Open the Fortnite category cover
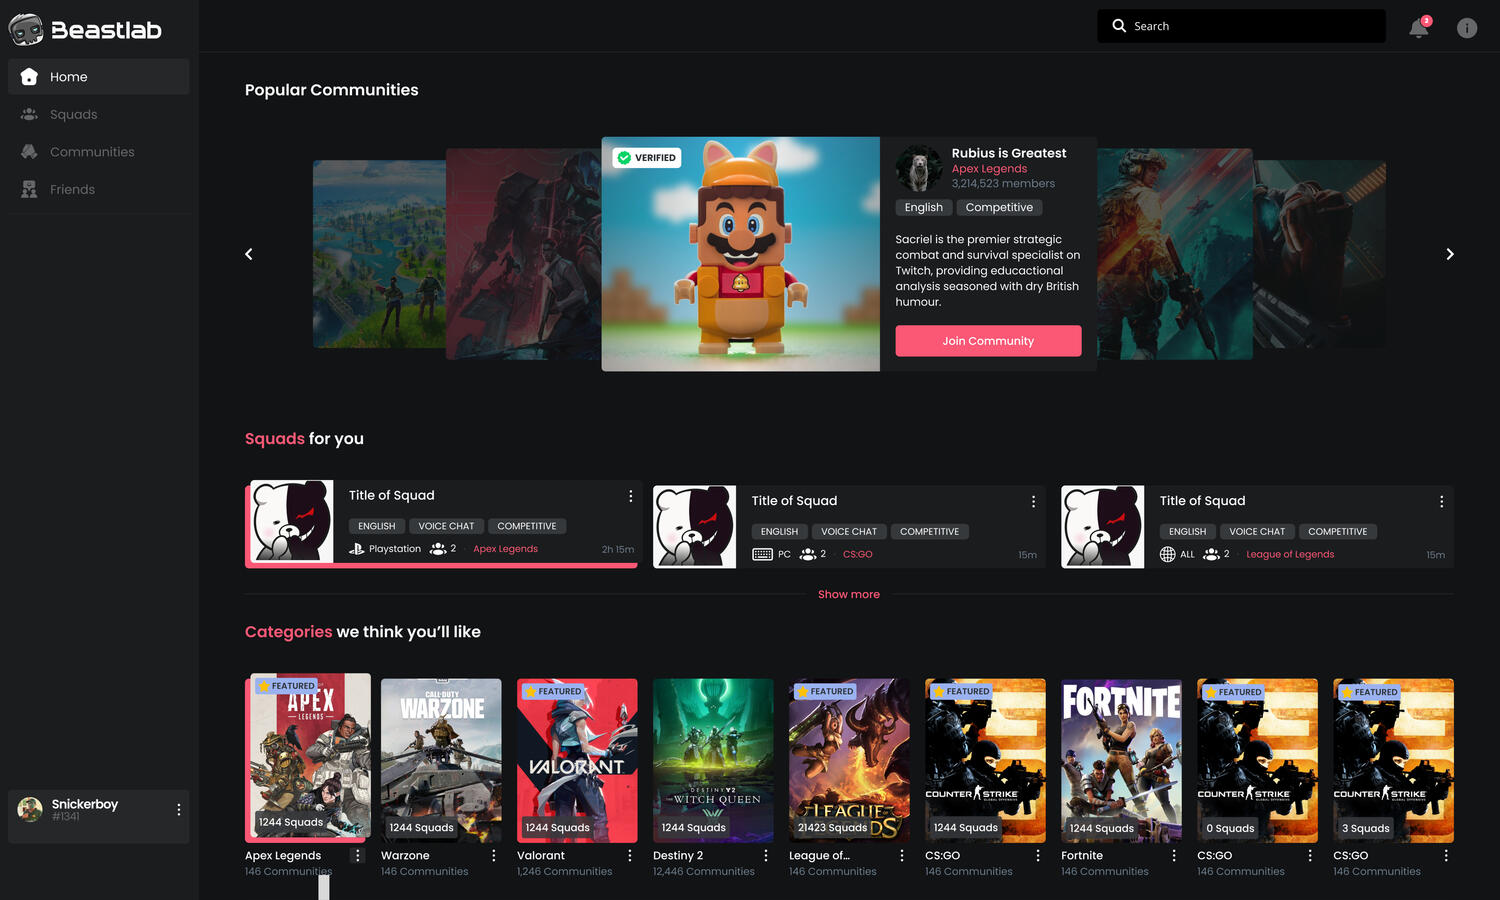The width and height of the screenshot is (1500, 900). (1121, 761)
